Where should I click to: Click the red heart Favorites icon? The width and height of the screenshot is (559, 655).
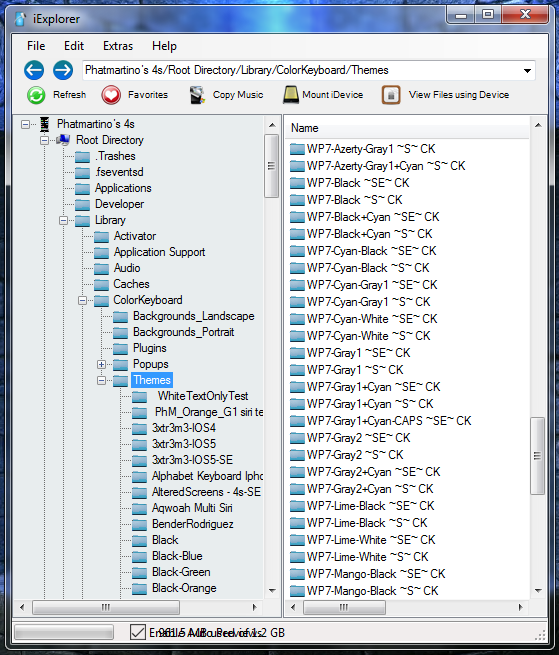tap(111, 95)
